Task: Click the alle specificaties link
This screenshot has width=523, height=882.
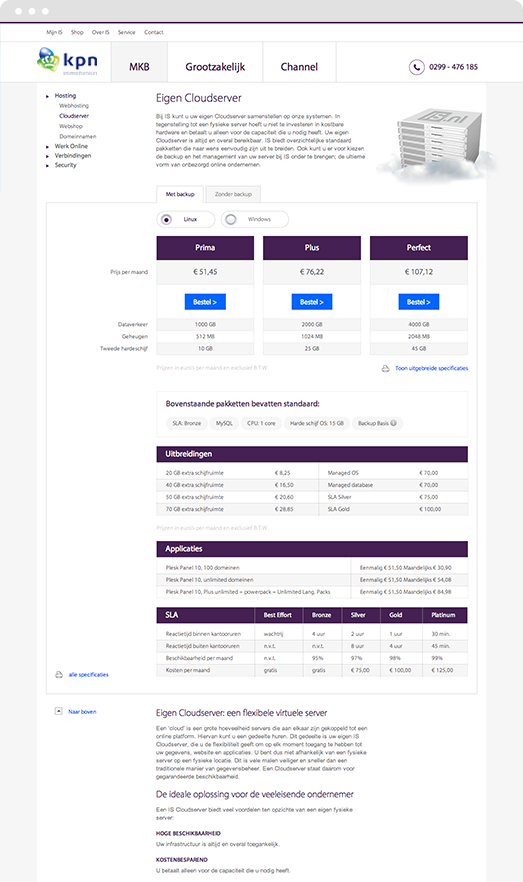Action: click(88, 674)
